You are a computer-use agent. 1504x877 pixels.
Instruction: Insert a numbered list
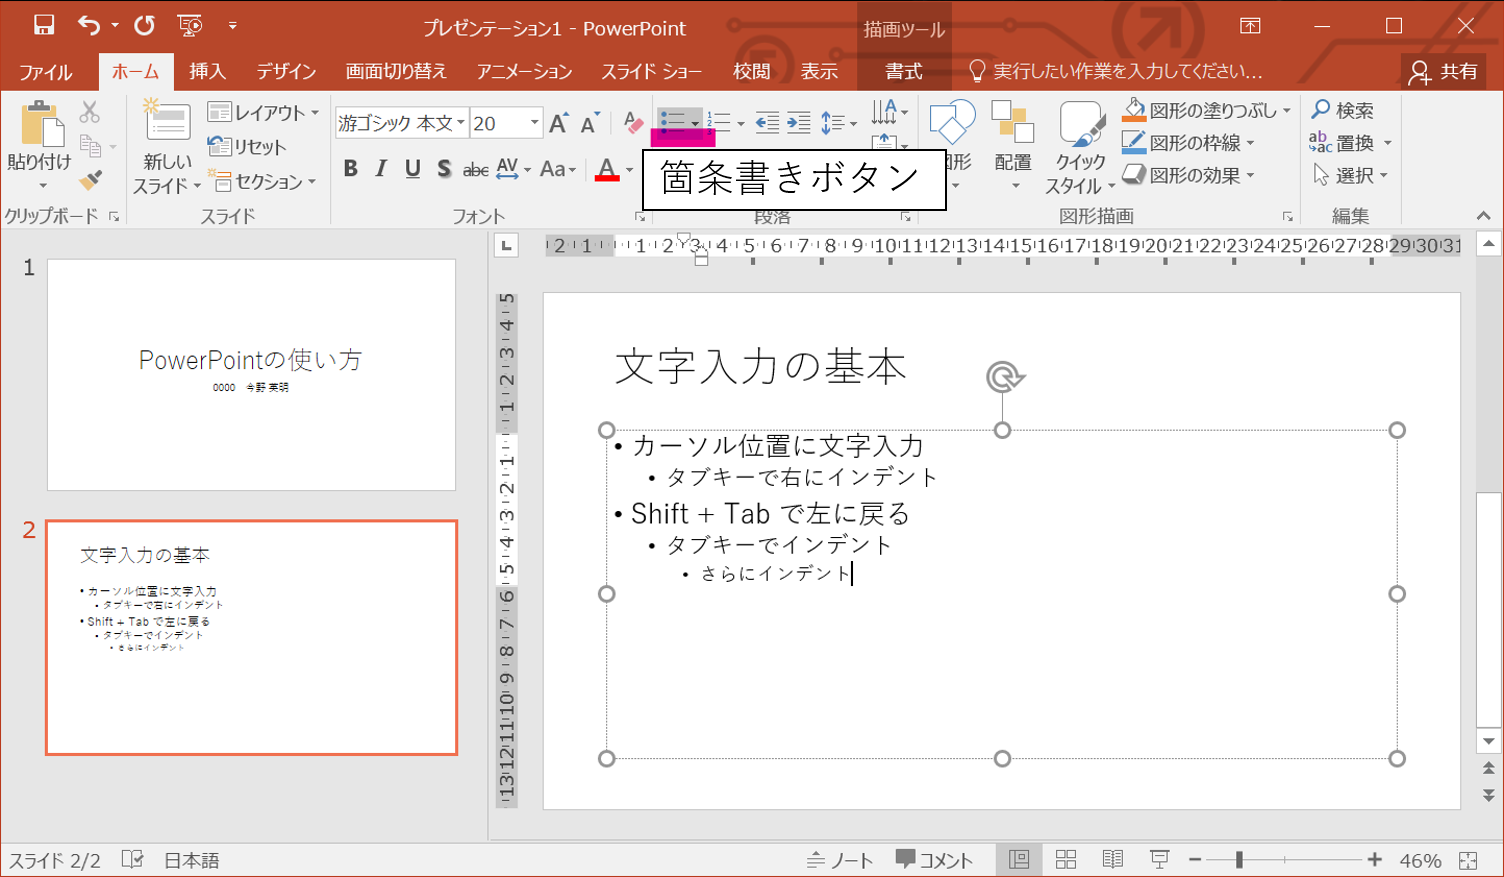[719, 123]
